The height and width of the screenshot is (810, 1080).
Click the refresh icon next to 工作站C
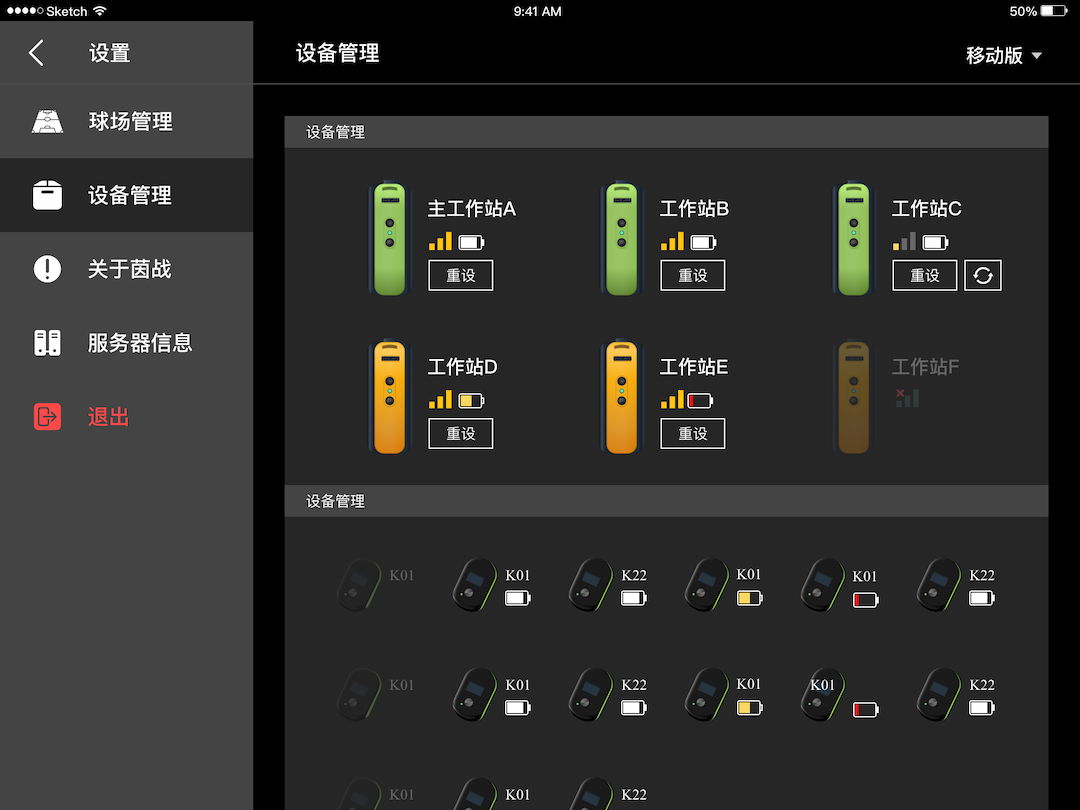[982, 275]
